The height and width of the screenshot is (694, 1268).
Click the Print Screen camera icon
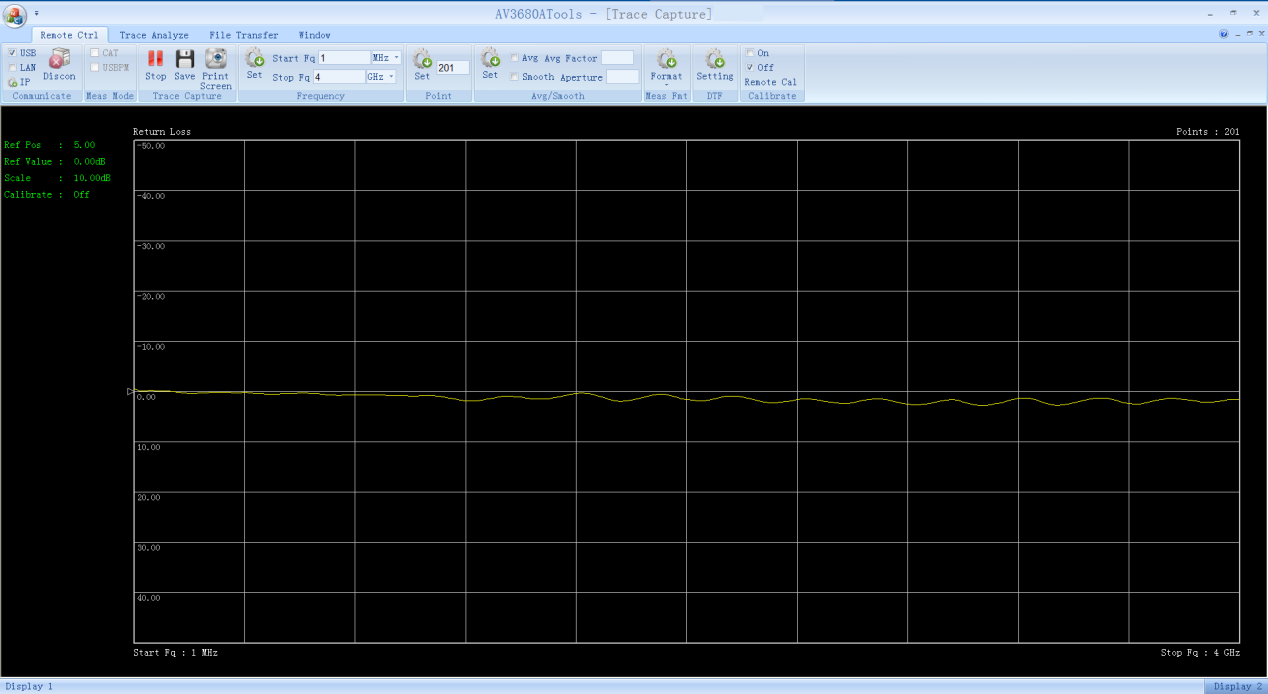coord(216,60)
